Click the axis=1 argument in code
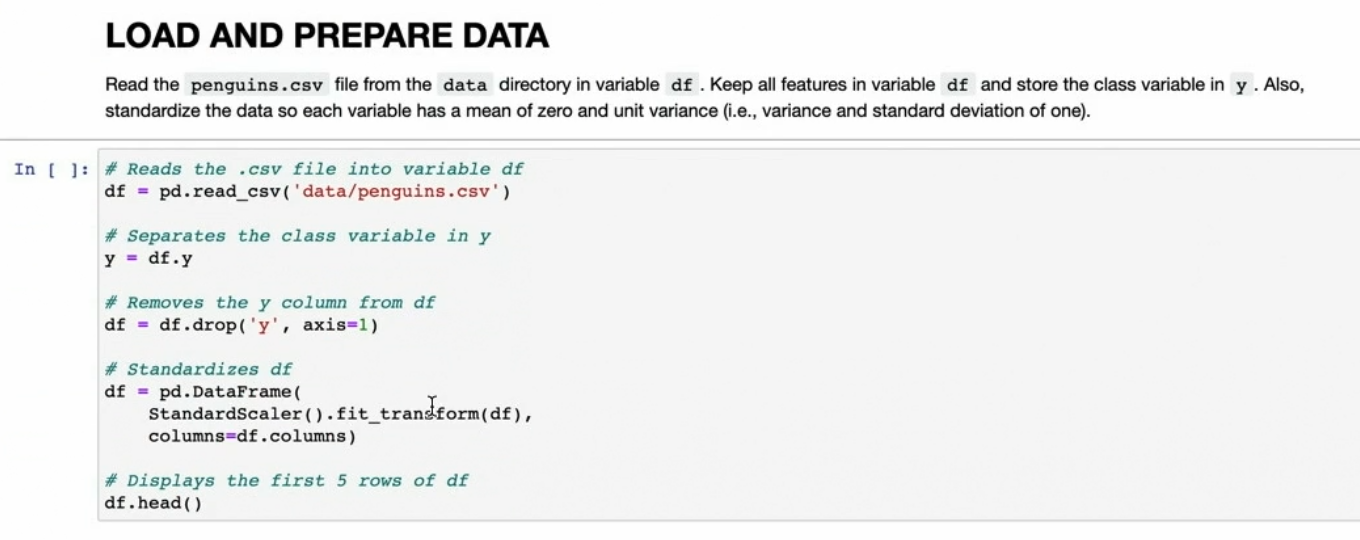This screenshot has width=1360, height=540. click(x=340, y=325)
